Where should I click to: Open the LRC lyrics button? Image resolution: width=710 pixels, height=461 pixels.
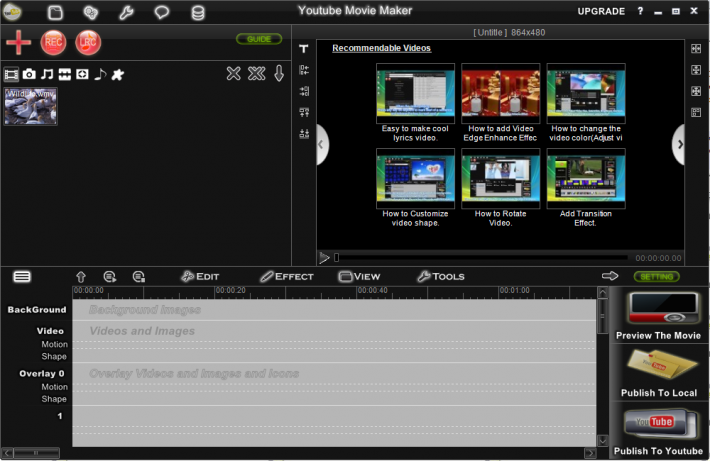tap(88, 43)
